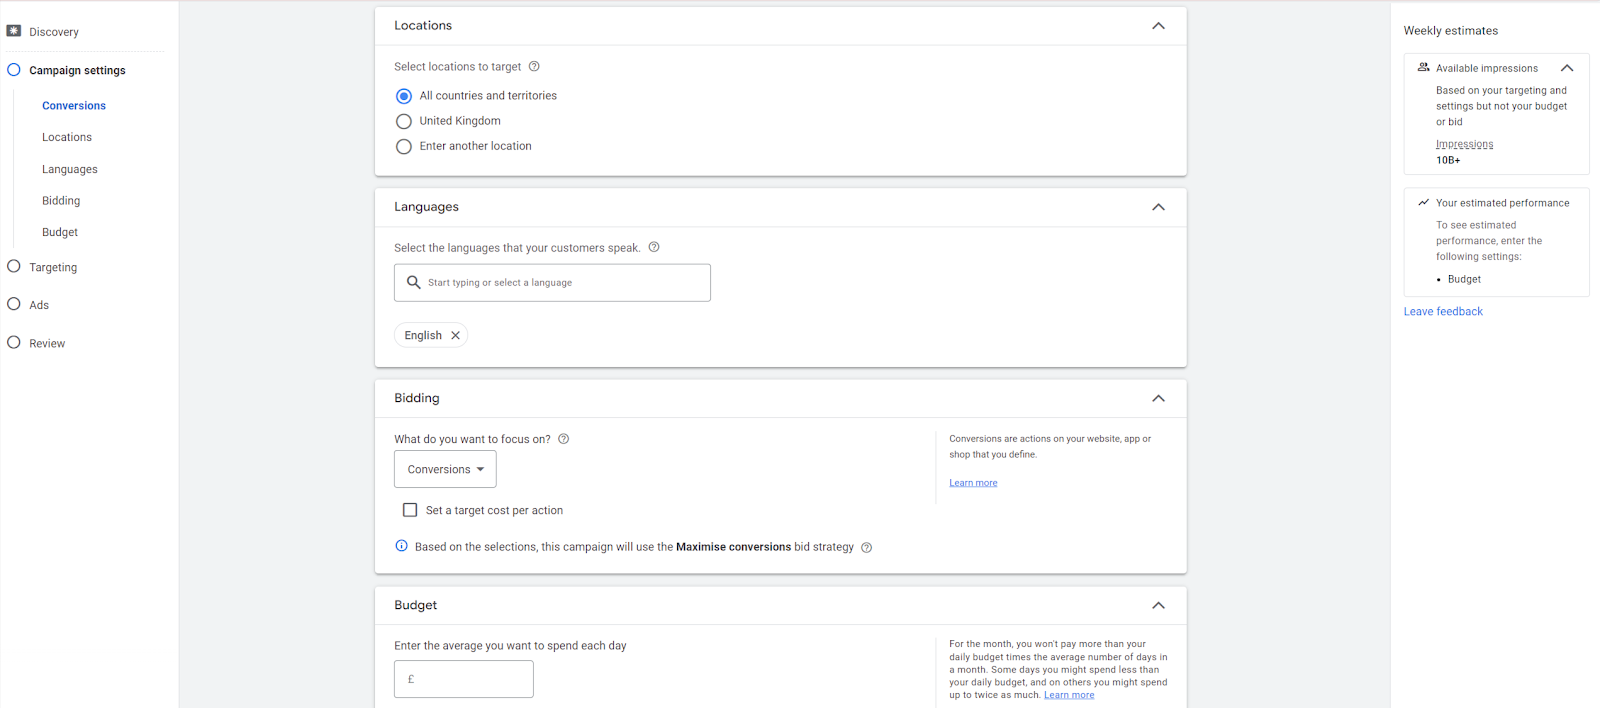Image resolution: width=1600 pixels, height=708 pixels.
Task: Open the Conversions focus dropdown
Action: [445, 469]
